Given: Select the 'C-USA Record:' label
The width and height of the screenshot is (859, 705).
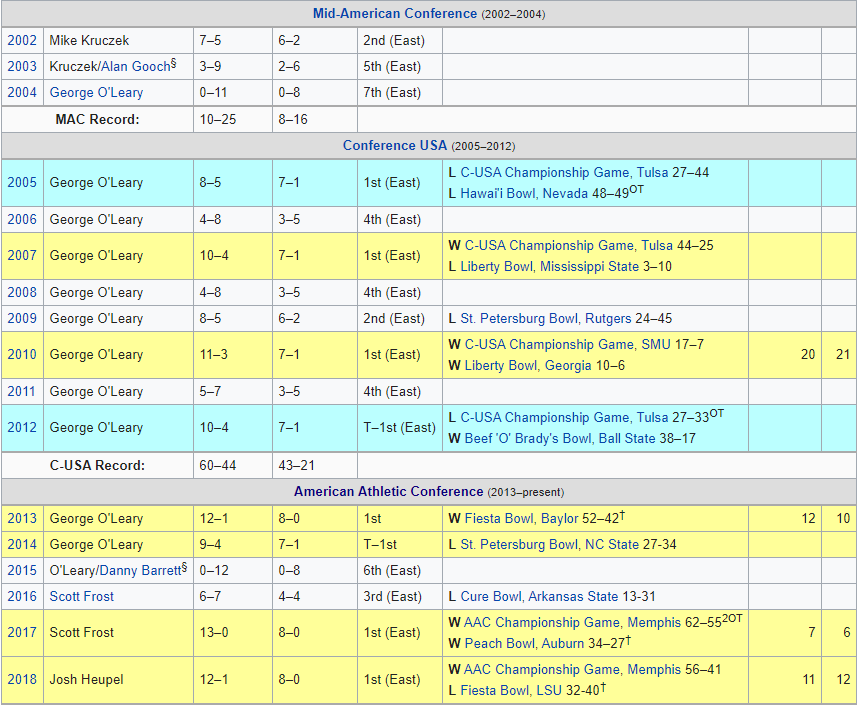Looking at the screenshot, I should click(98, 466).
